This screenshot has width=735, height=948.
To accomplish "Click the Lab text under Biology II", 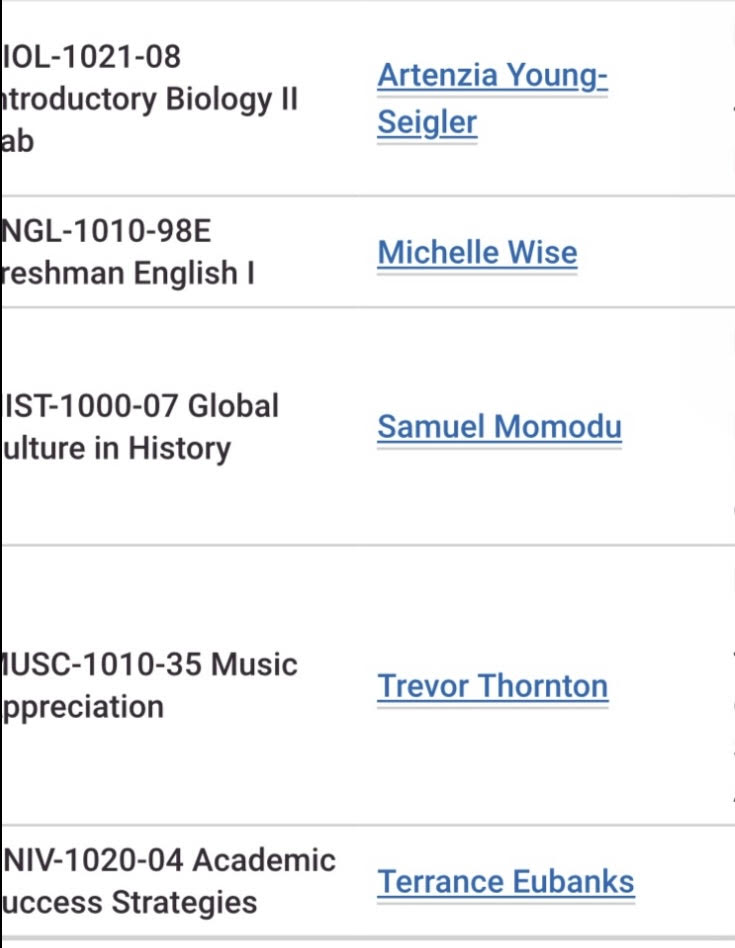I will [18, 141].
